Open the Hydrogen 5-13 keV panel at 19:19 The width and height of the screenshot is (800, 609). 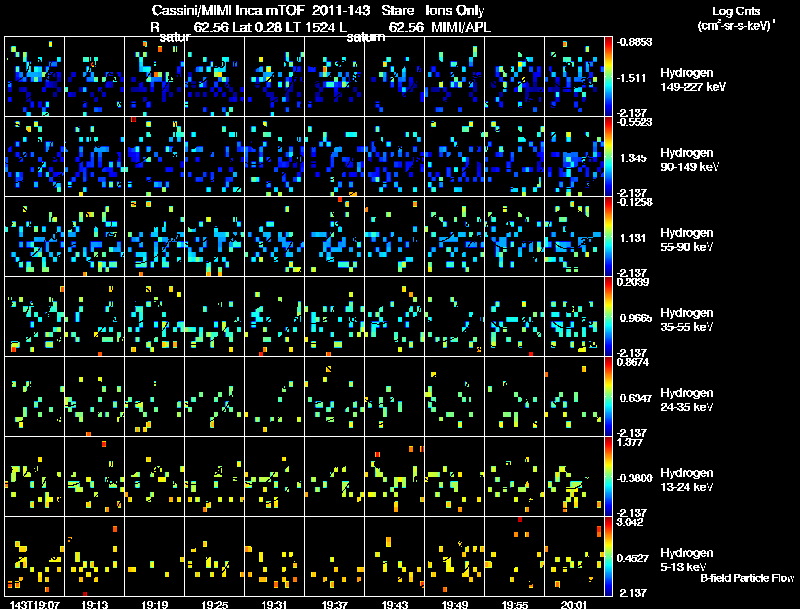155,556
